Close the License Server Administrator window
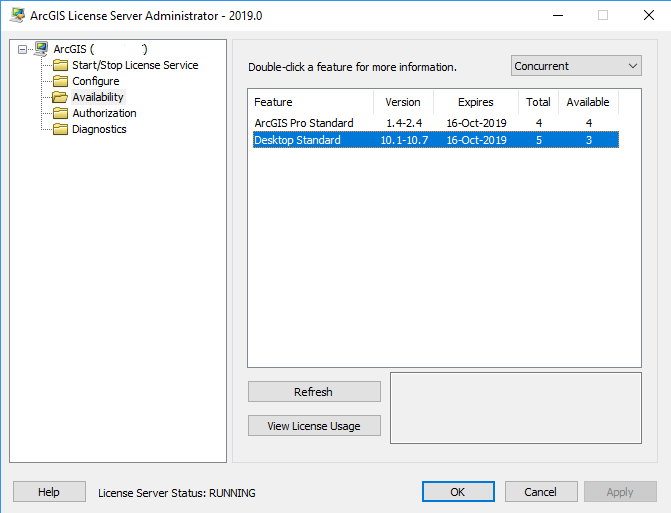Screen dimensions: 671x513 [649, 15]
